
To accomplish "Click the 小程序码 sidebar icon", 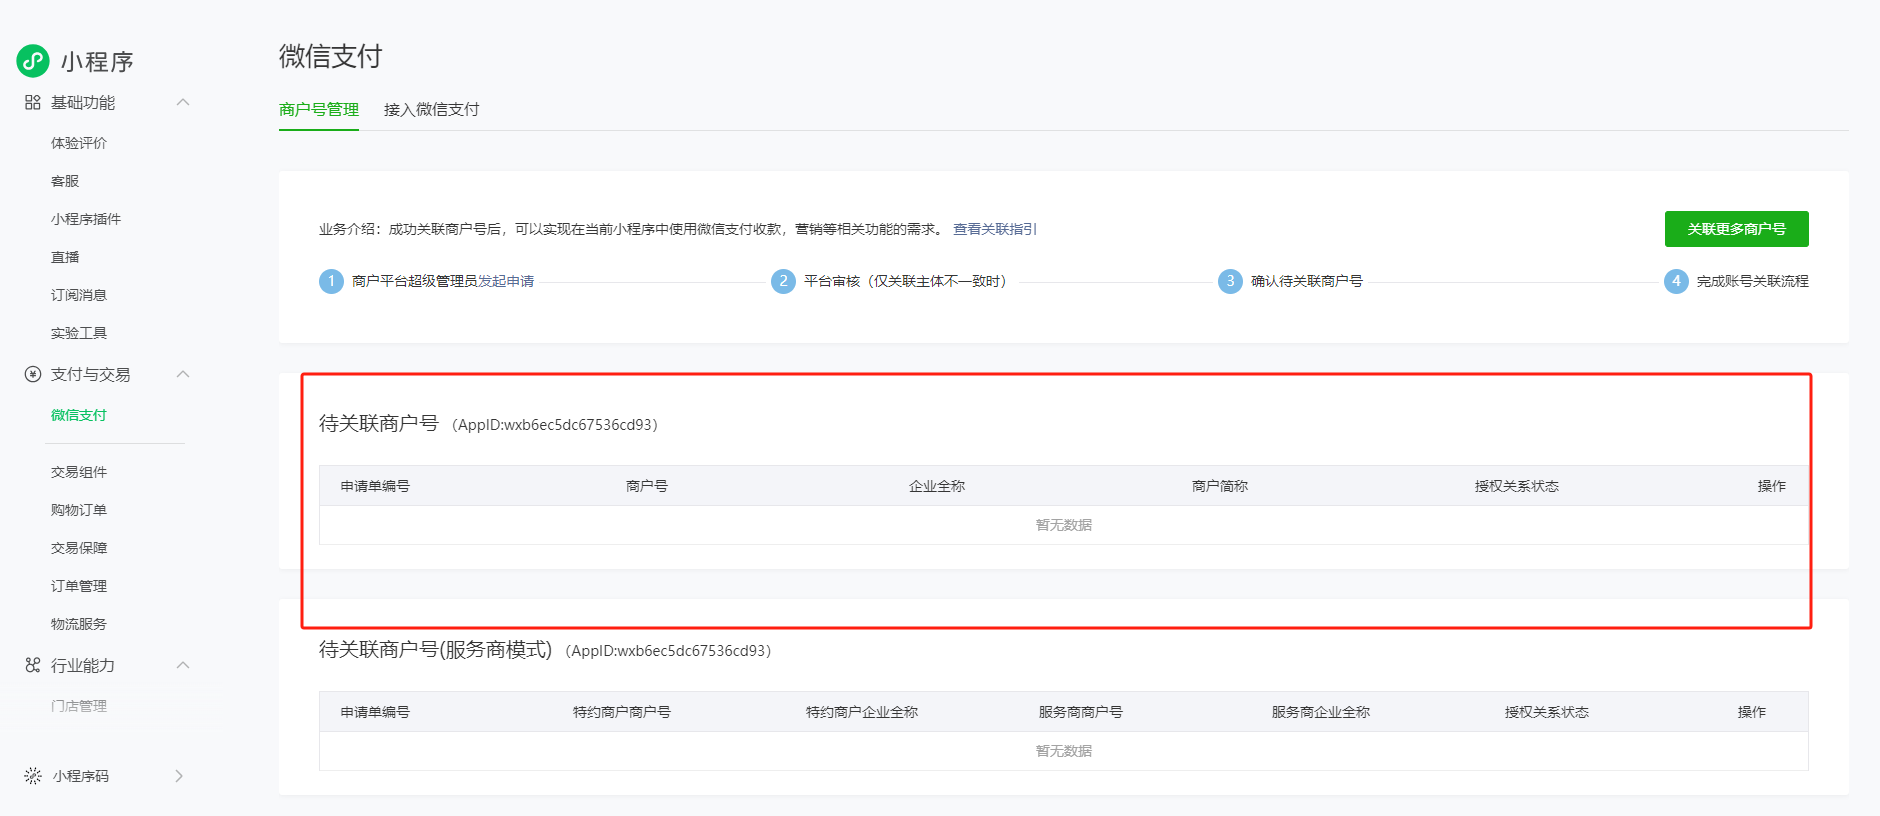I will 33,776.
